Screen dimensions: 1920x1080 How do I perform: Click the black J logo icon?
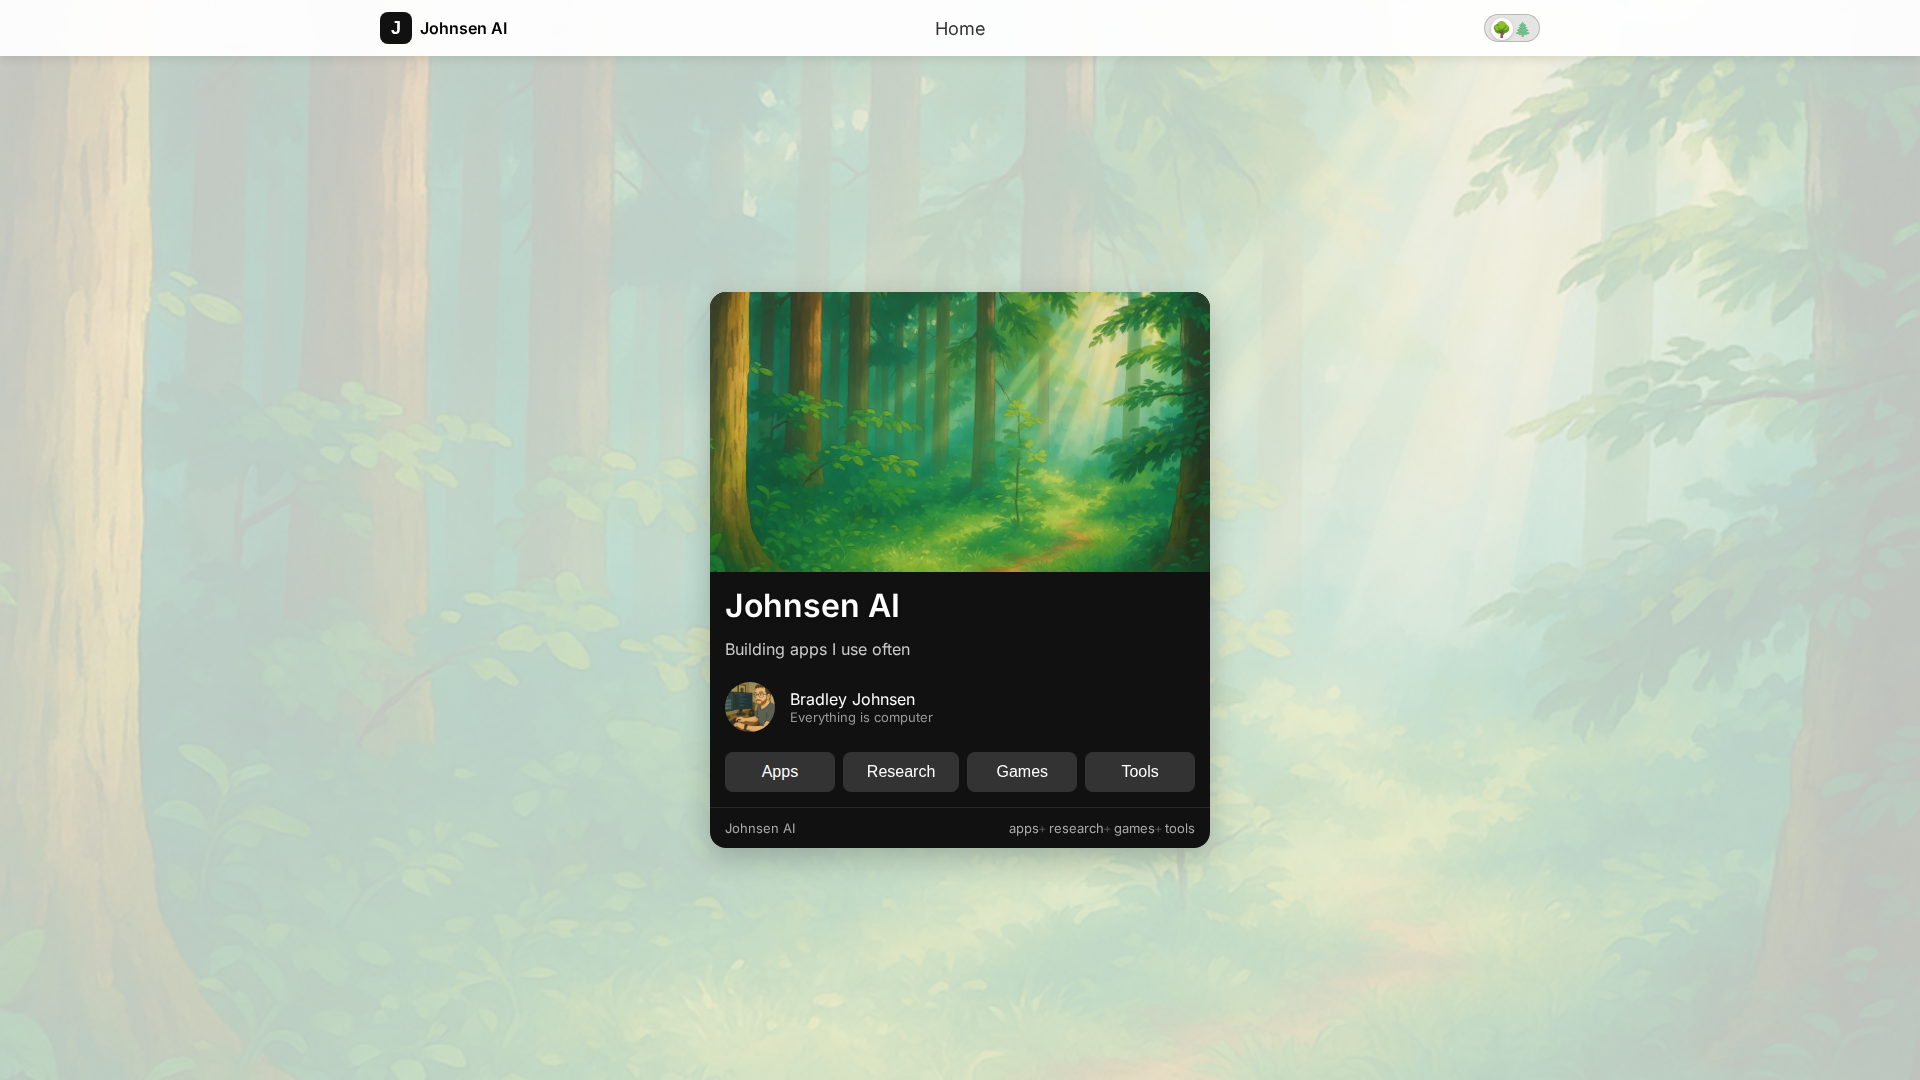[396, 28]
